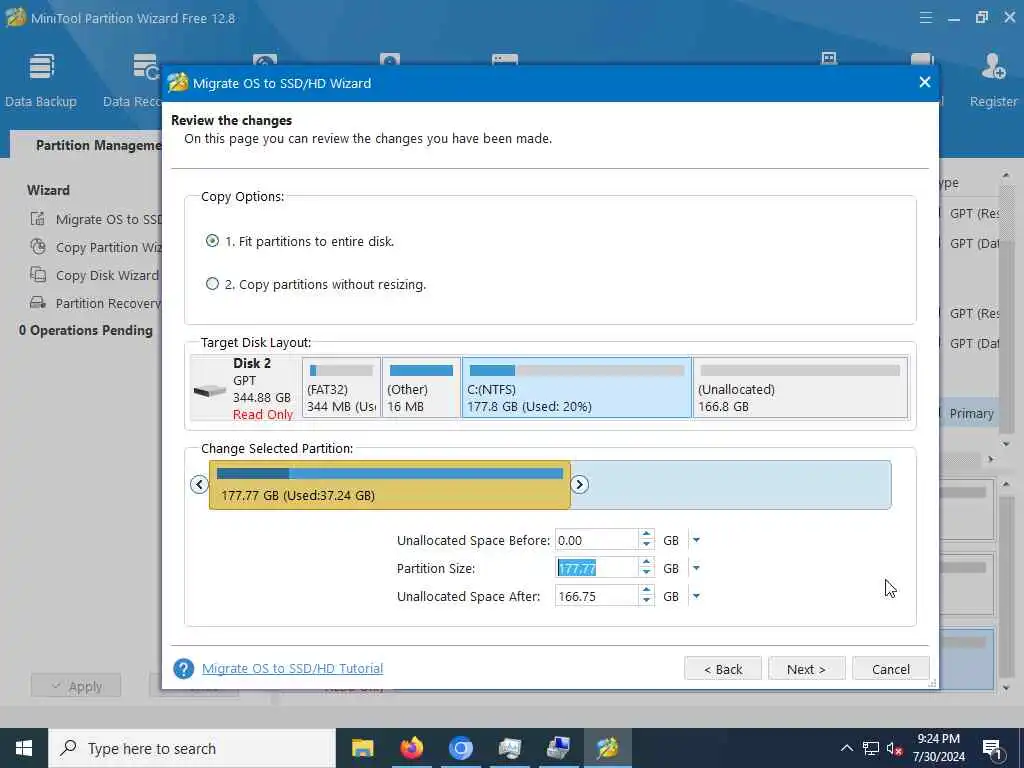
Task: Open Partition Recovery sidebar entry
Action: (108, 304)
